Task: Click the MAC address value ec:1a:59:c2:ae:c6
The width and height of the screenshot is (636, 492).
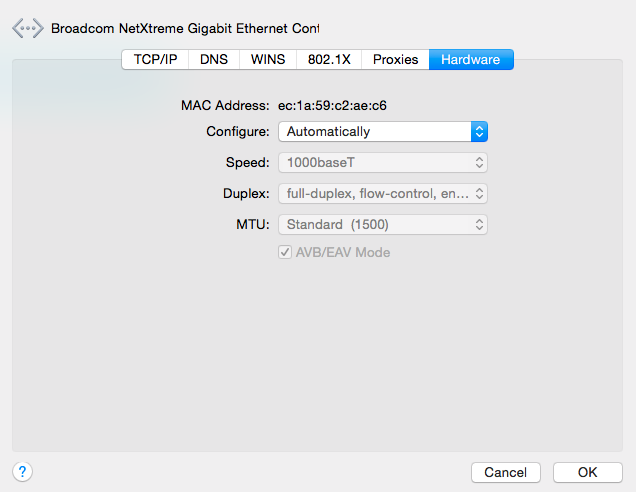Action: click(x=332, y=105)
